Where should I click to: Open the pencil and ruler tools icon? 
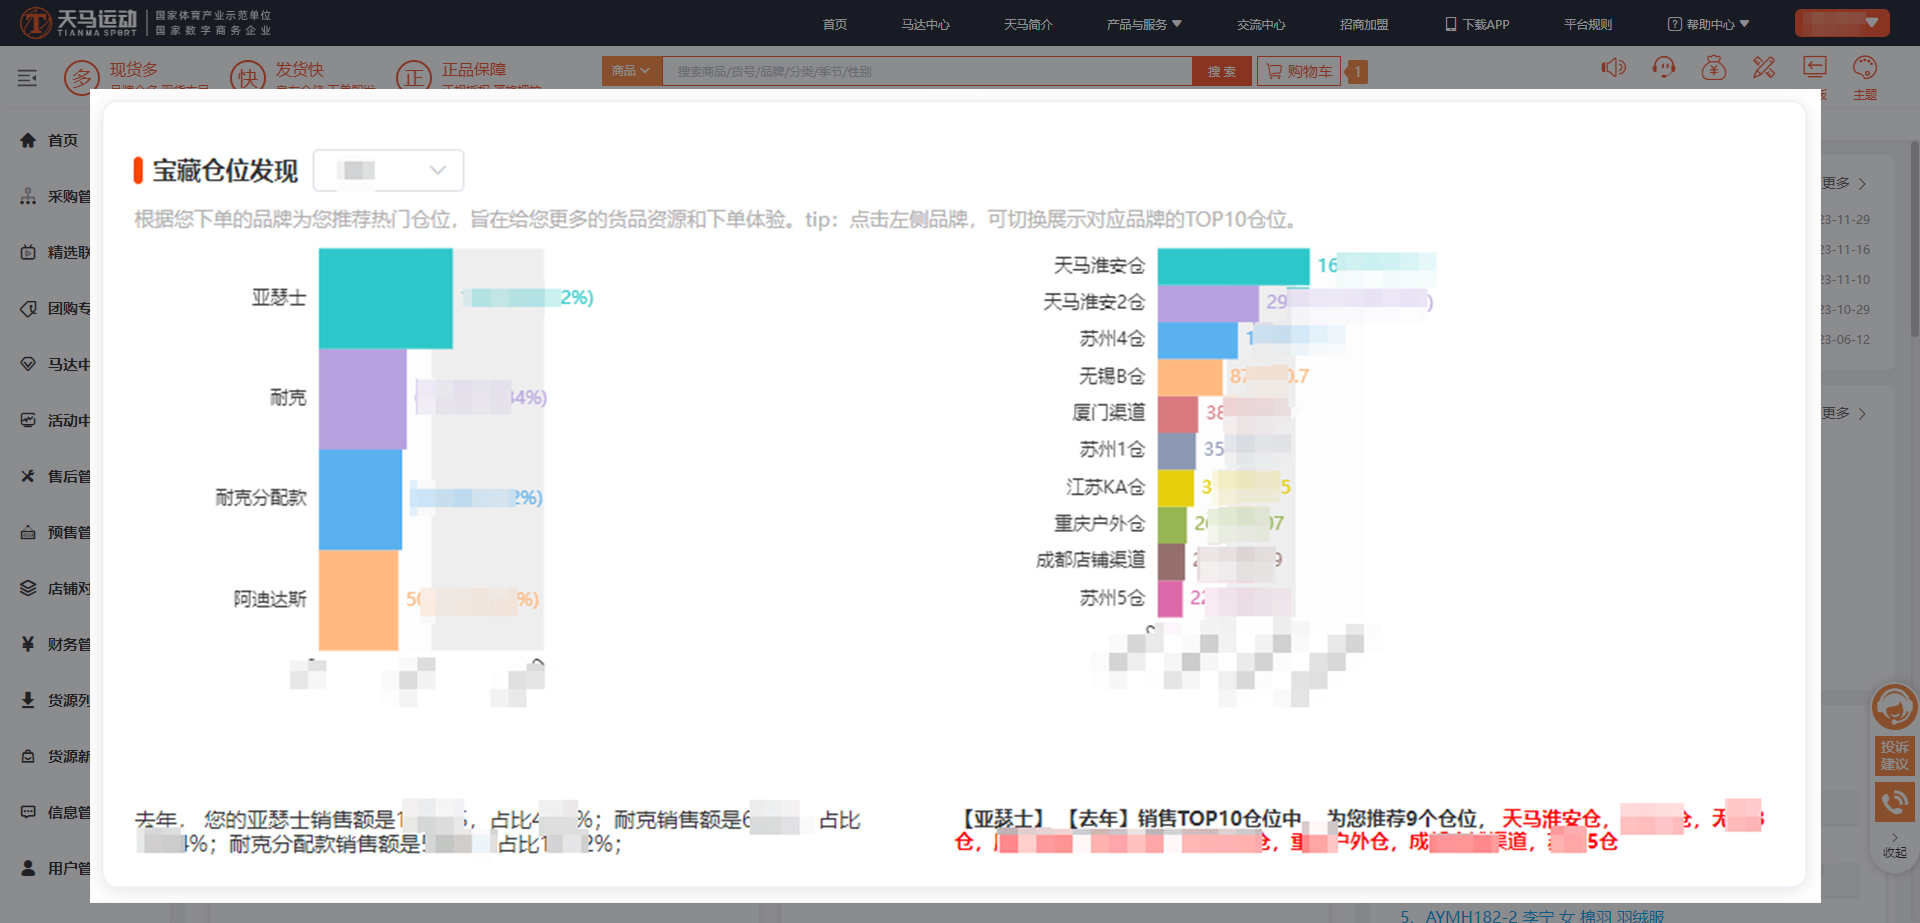[1764, 68]
